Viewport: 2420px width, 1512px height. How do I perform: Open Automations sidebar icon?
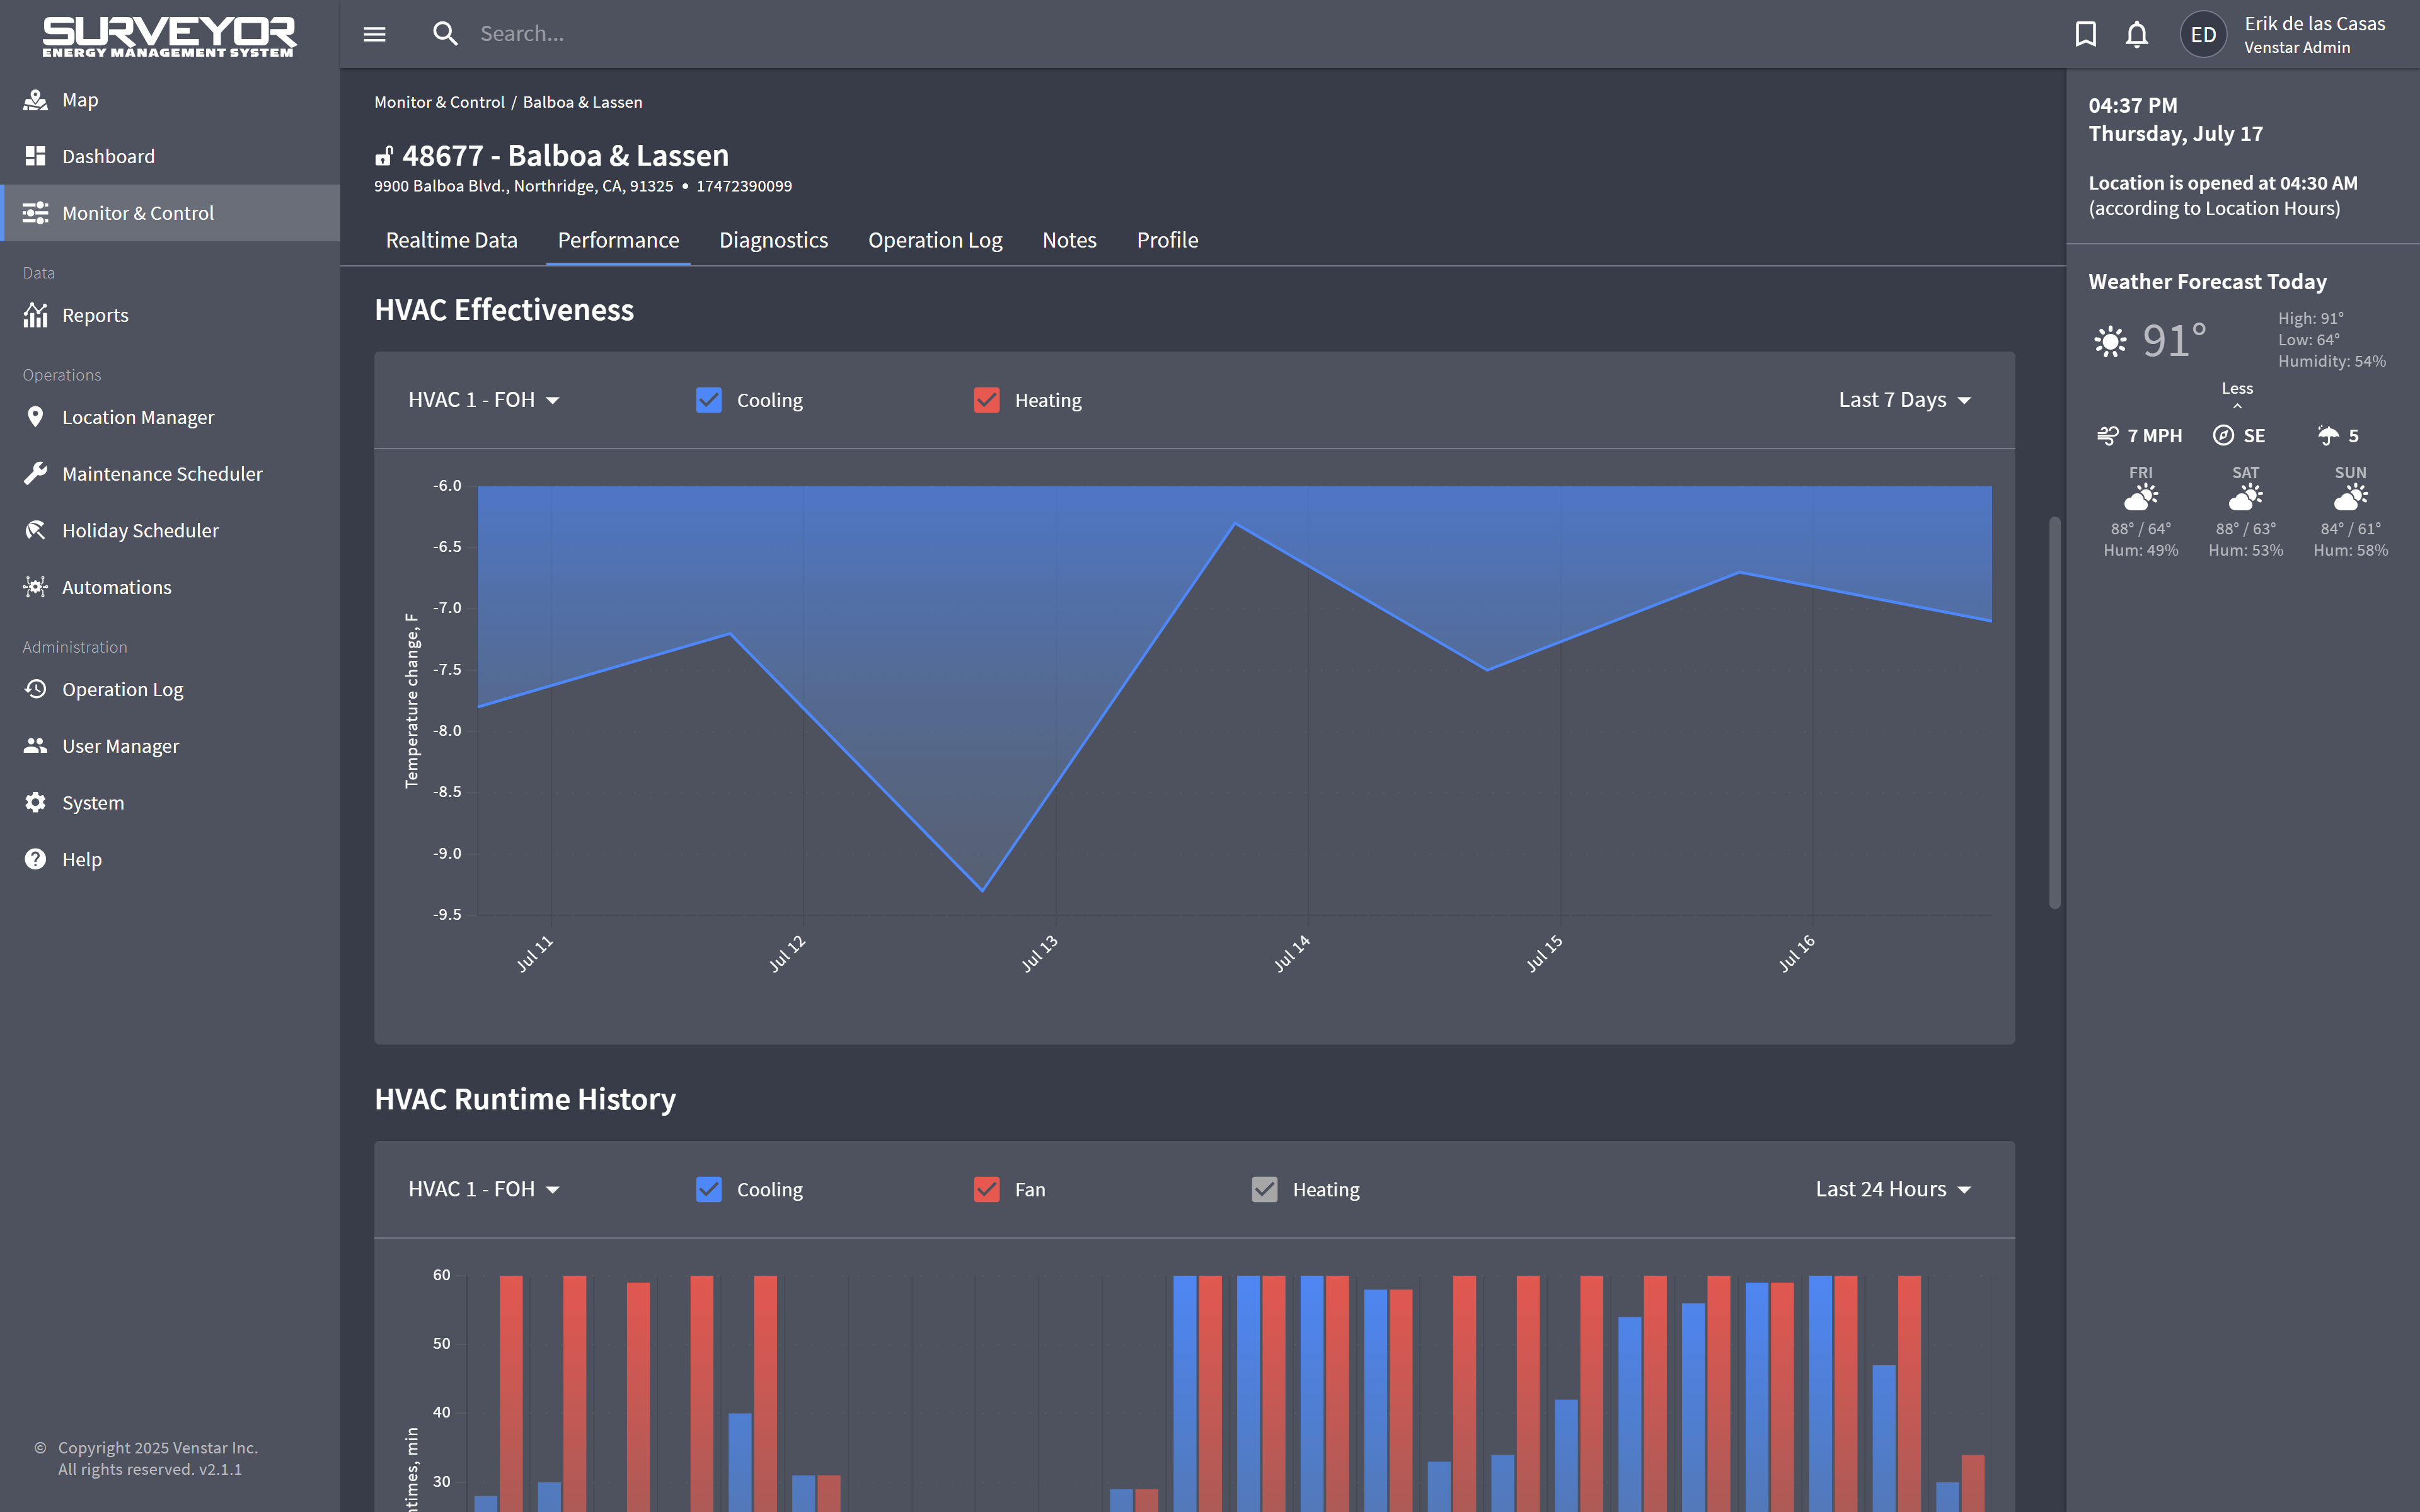click(x=36, y=587)
